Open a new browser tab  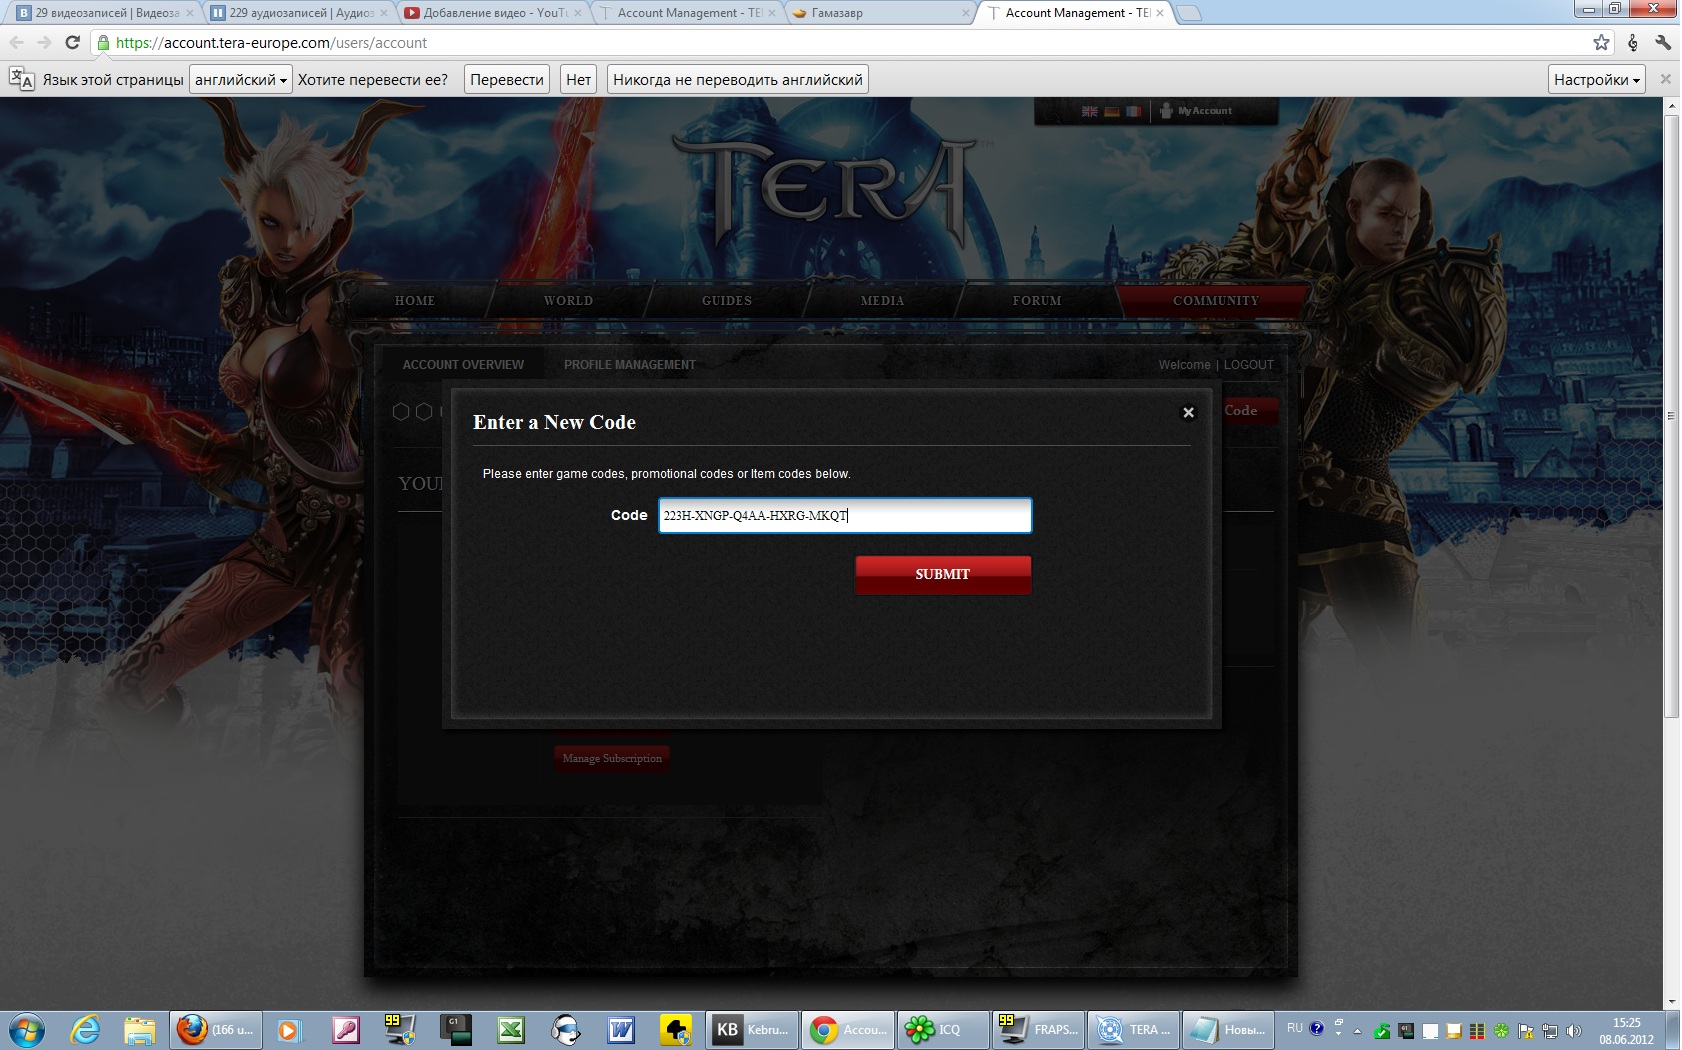click(1189, 13)
